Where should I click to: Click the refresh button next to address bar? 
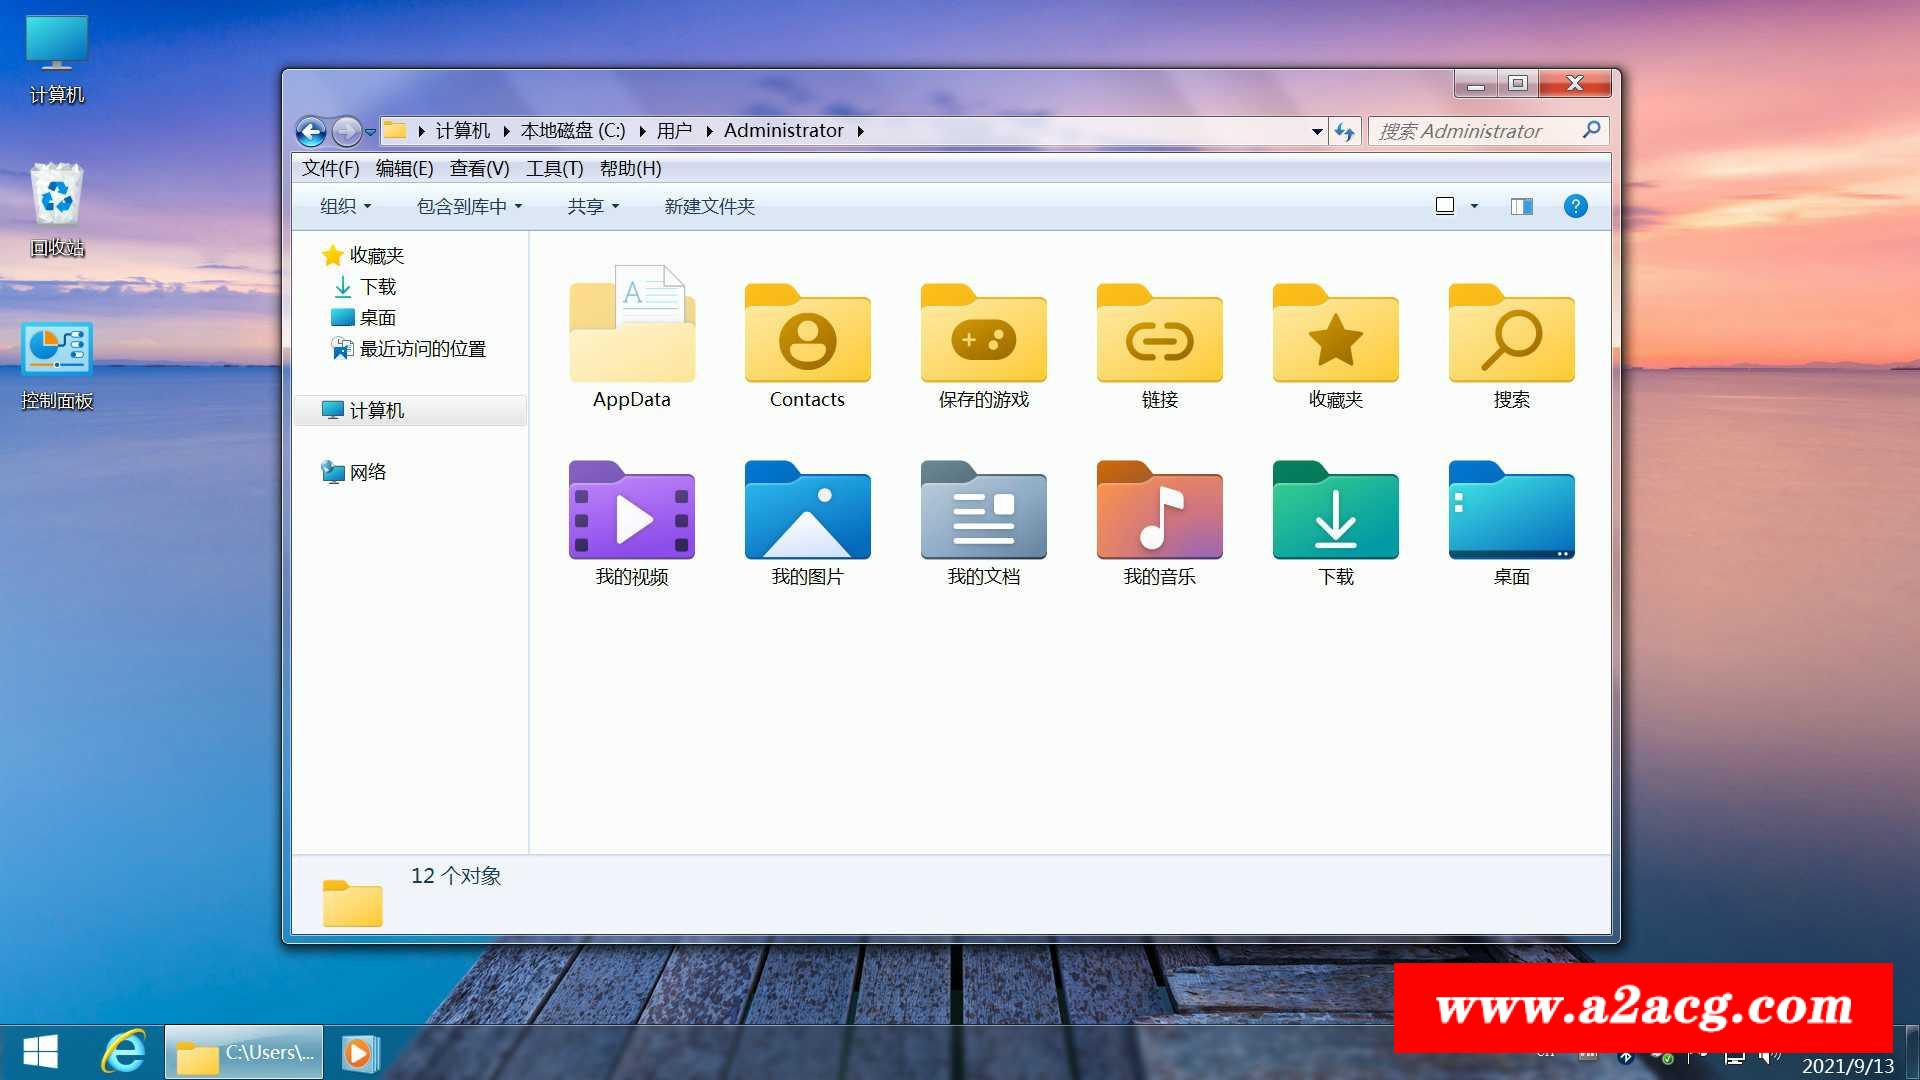click(1344, 131)
